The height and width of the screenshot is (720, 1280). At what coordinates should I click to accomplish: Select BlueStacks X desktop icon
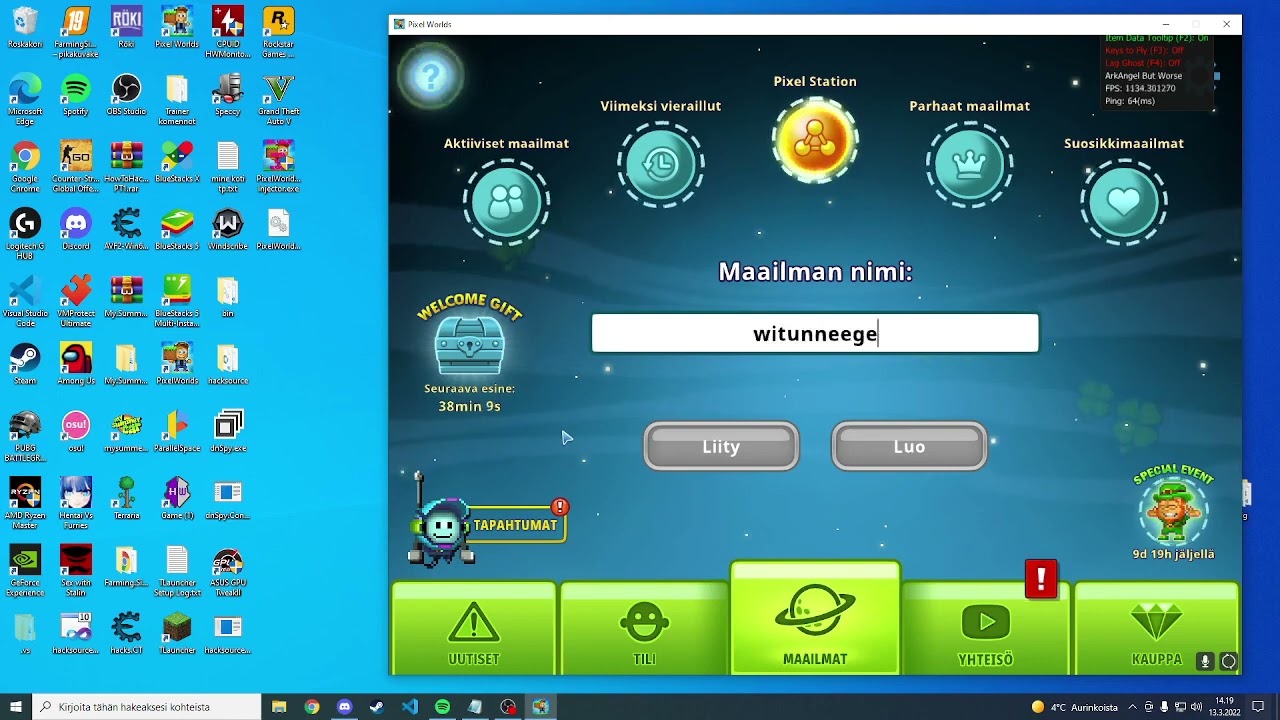coord(177,163)
